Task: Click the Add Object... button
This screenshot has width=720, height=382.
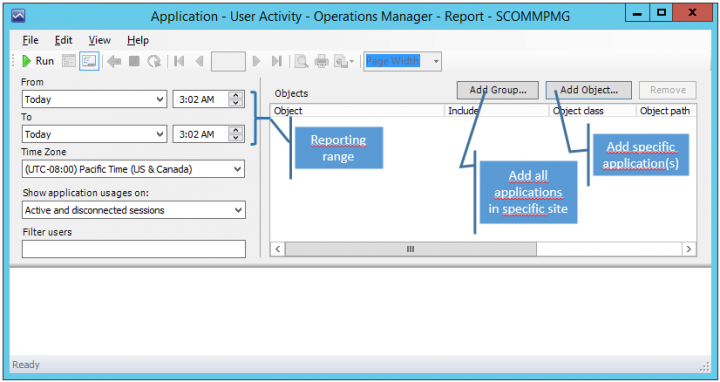Action: point(589,90)
